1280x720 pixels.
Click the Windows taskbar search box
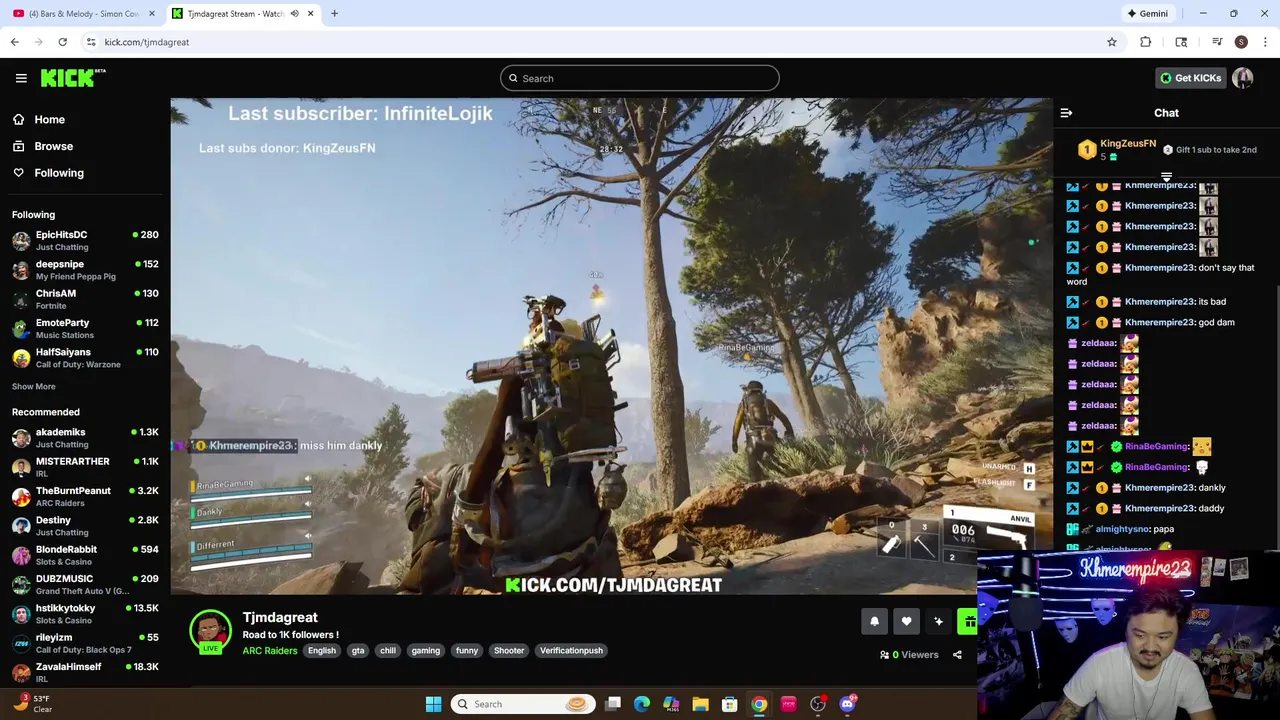tap(523, 704)
